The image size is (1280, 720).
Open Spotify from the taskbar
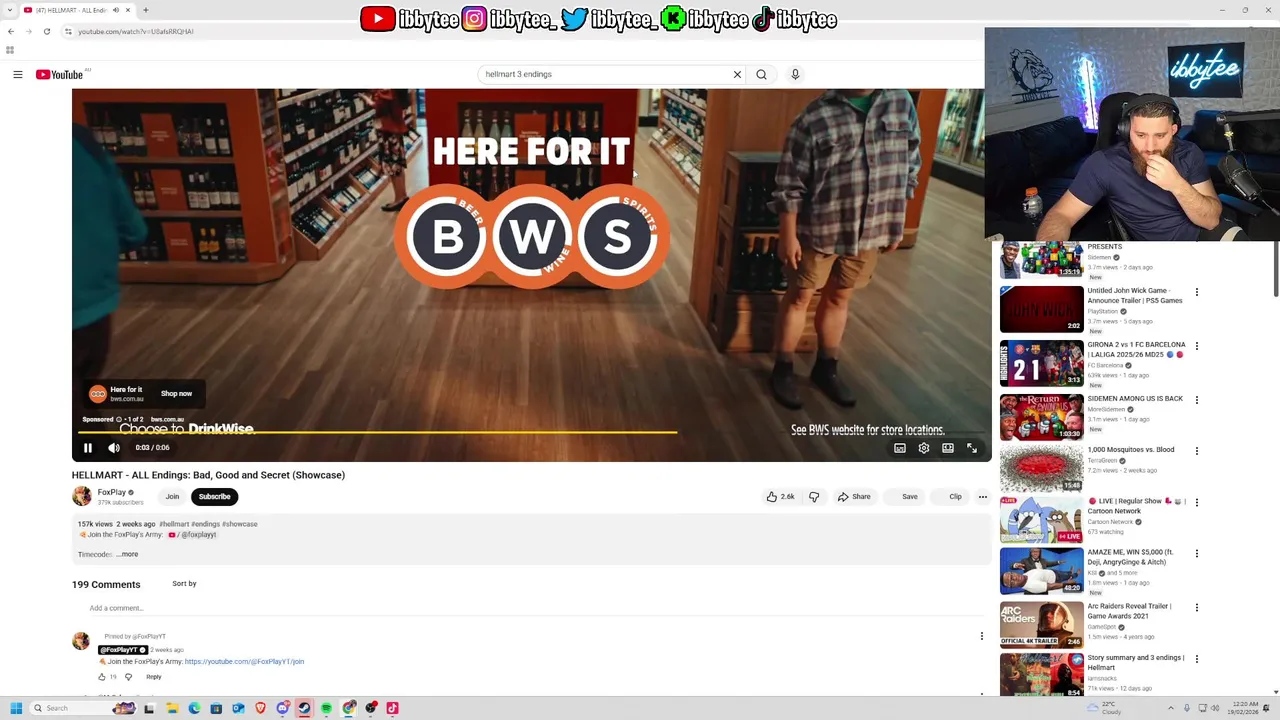(x=326, y=708)
